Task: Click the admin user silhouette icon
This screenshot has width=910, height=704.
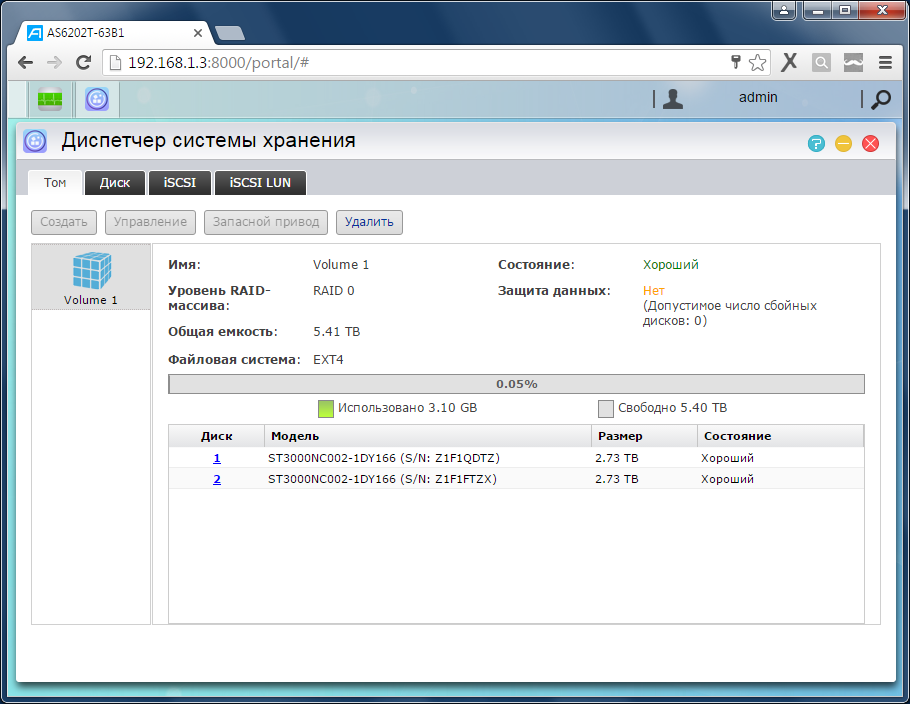Action: click(x=673, y=98)
